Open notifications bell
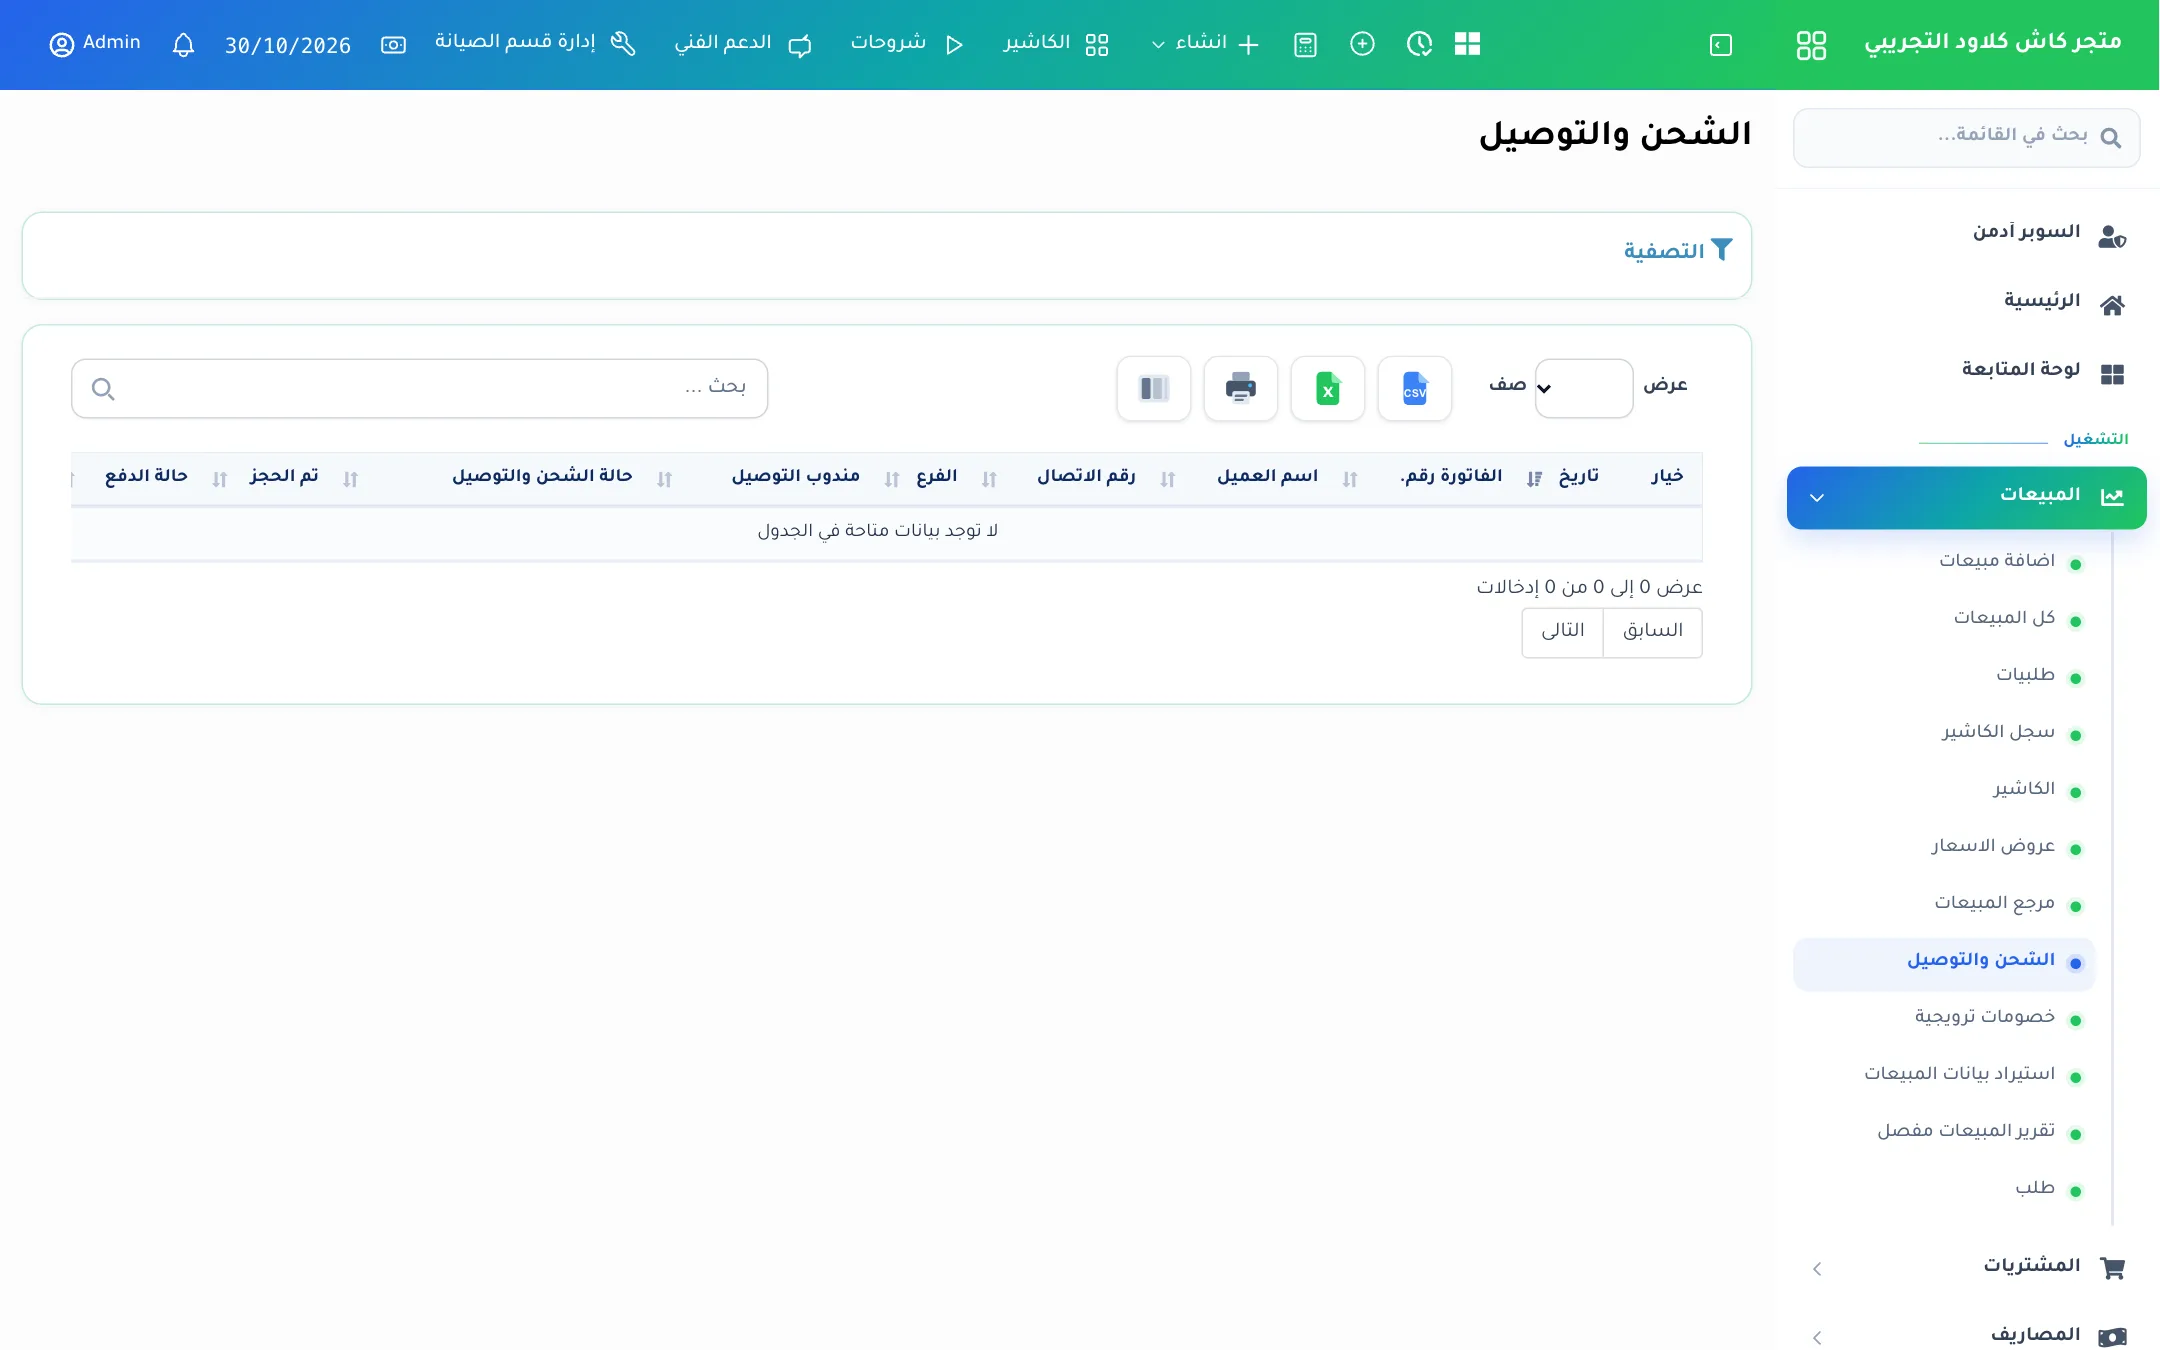The height and width of the screenshot is (1350, 2160). 183,45
